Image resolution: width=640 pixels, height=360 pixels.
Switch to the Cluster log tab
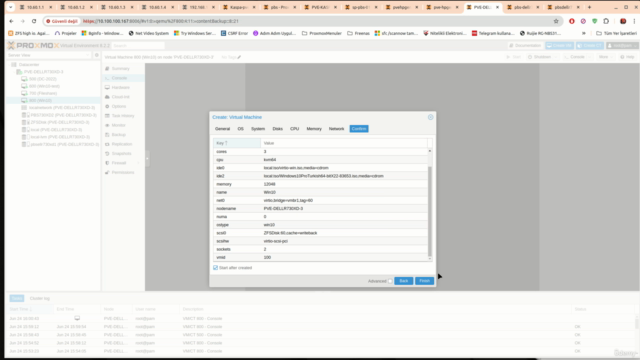(40, 298)
